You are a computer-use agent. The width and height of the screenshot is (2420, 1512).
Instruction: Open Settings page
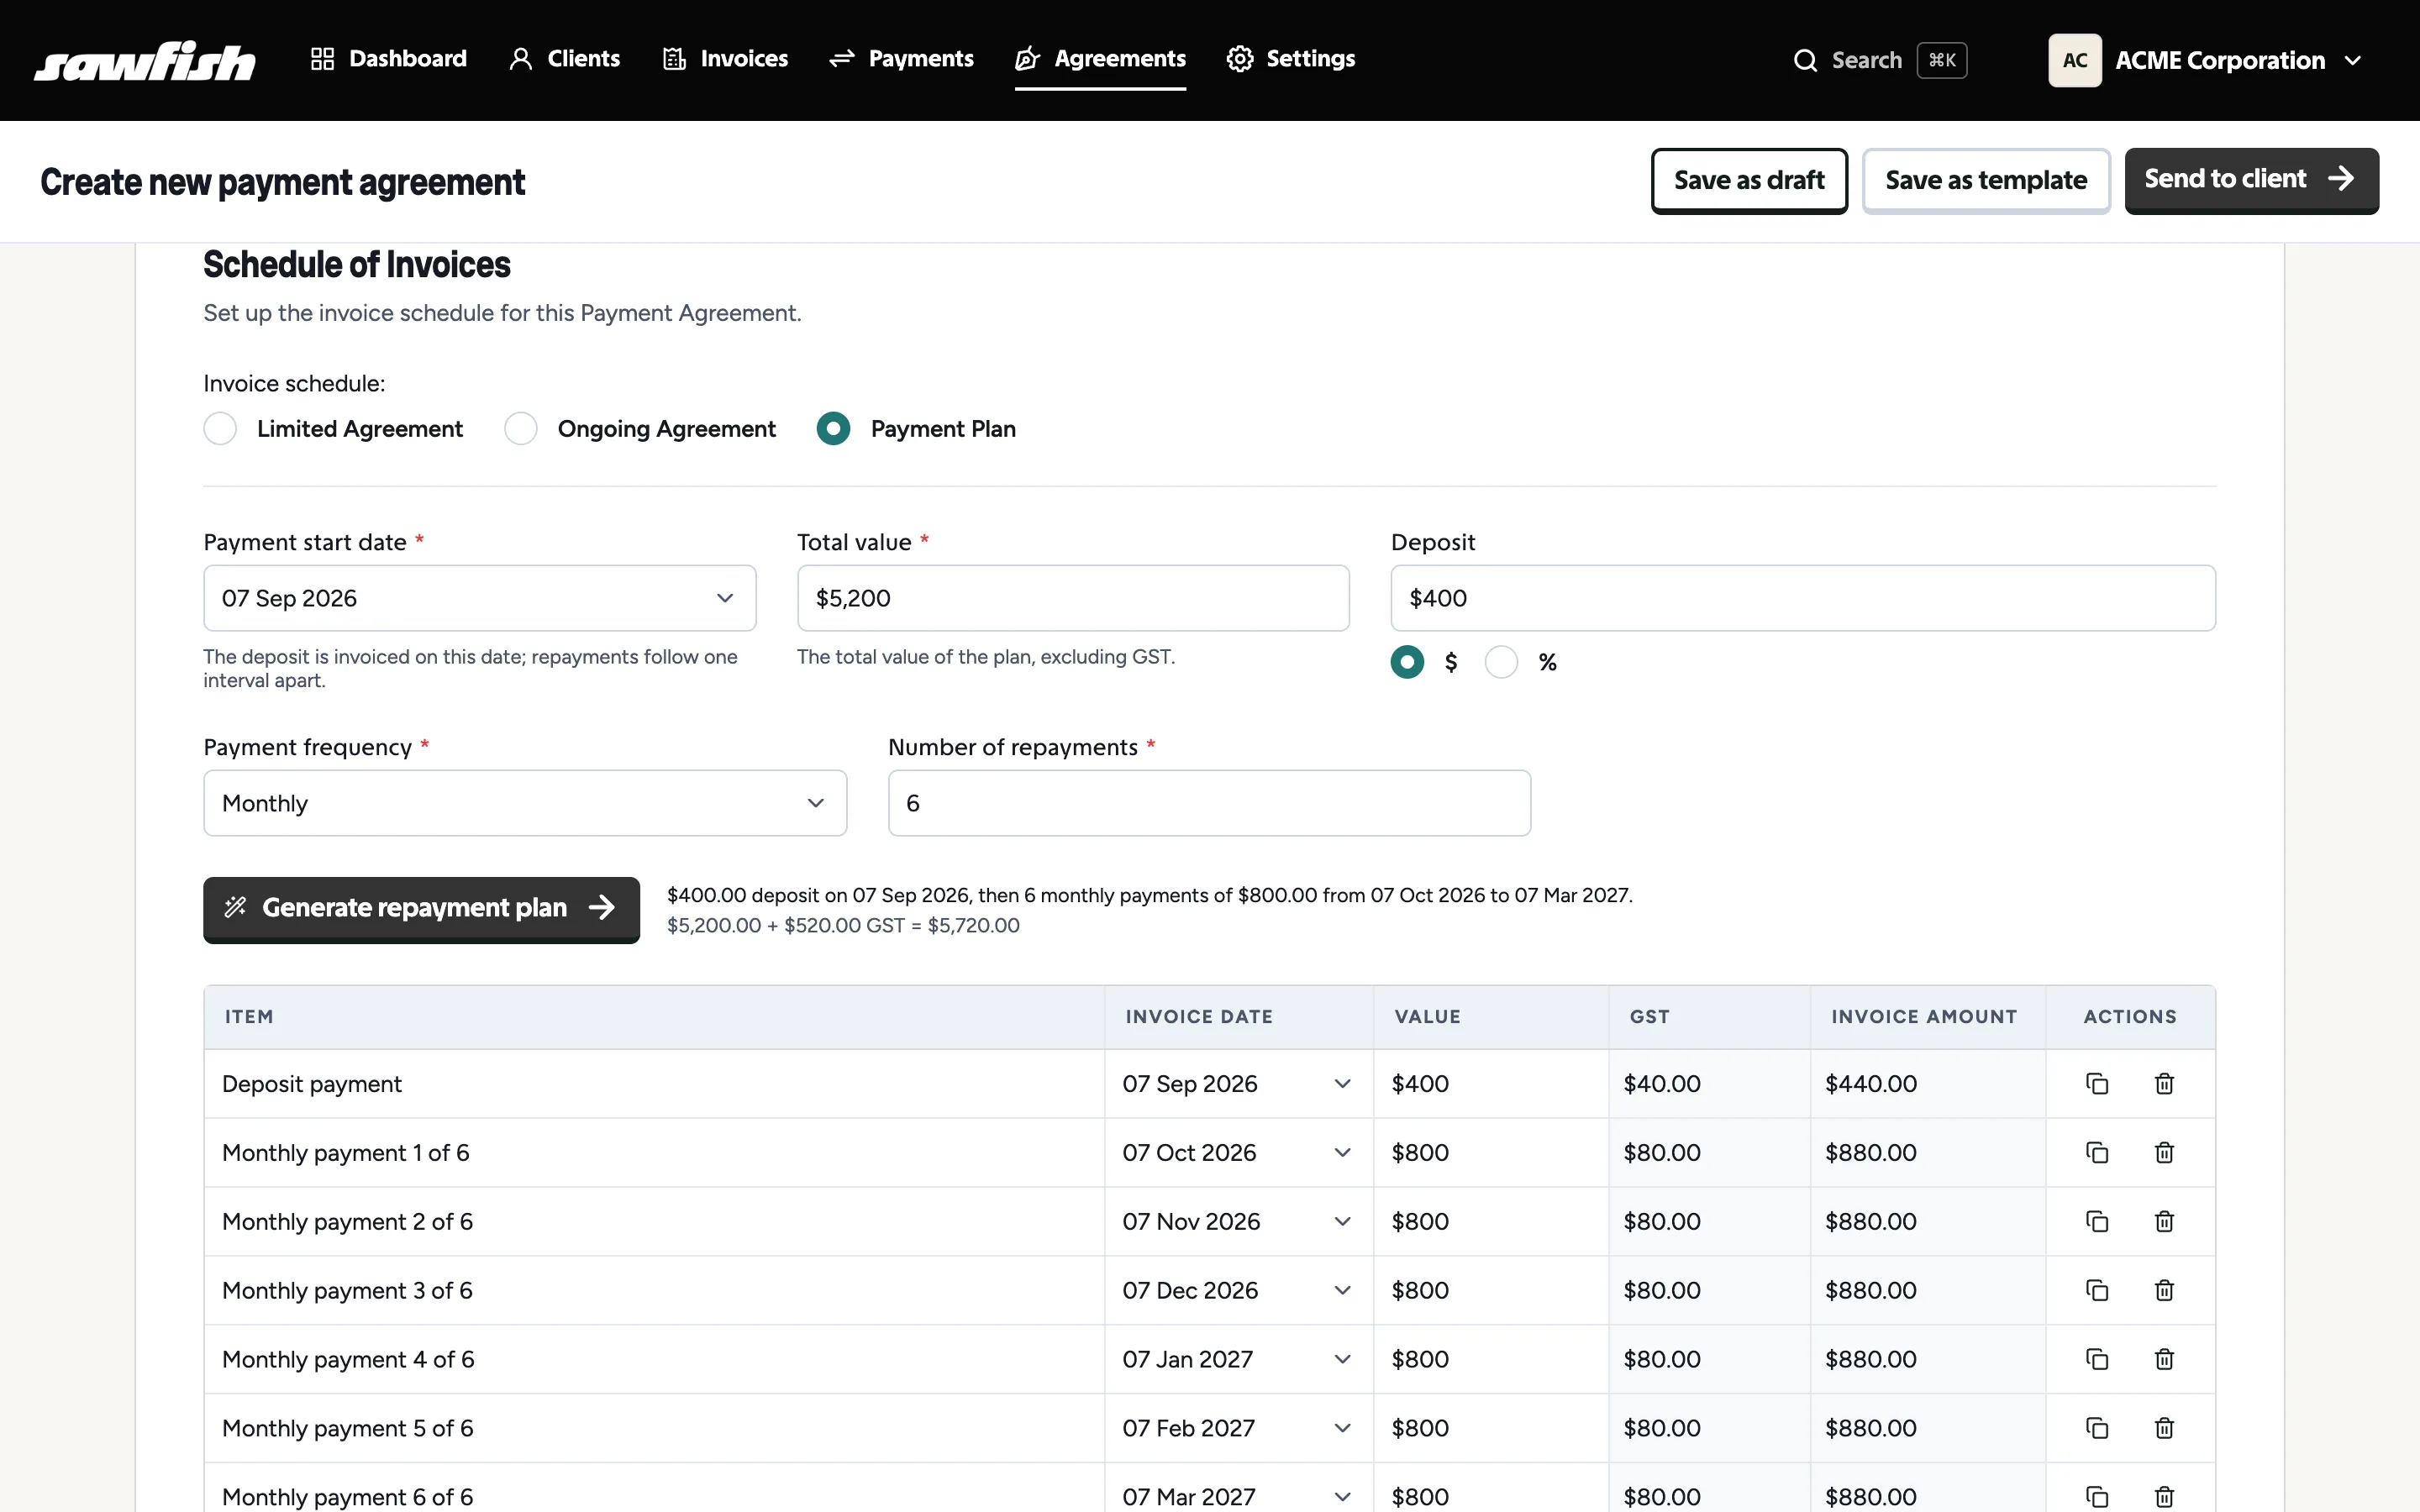tap(1290, 59)
